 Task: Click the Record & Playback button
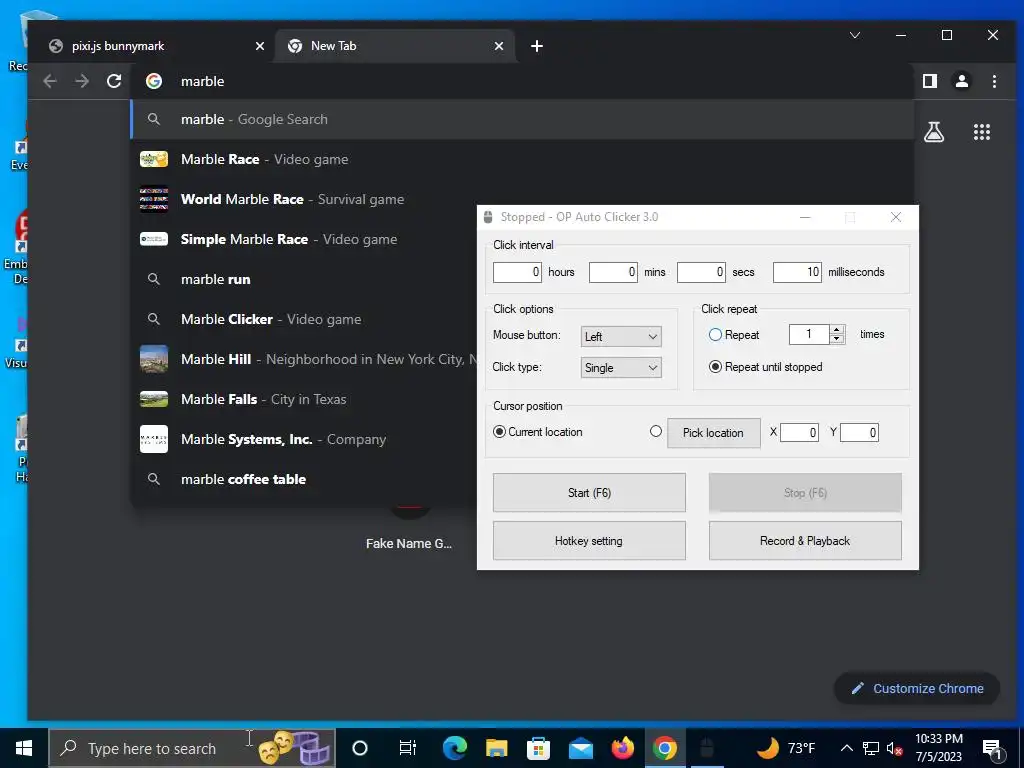[x=805, y=541]
